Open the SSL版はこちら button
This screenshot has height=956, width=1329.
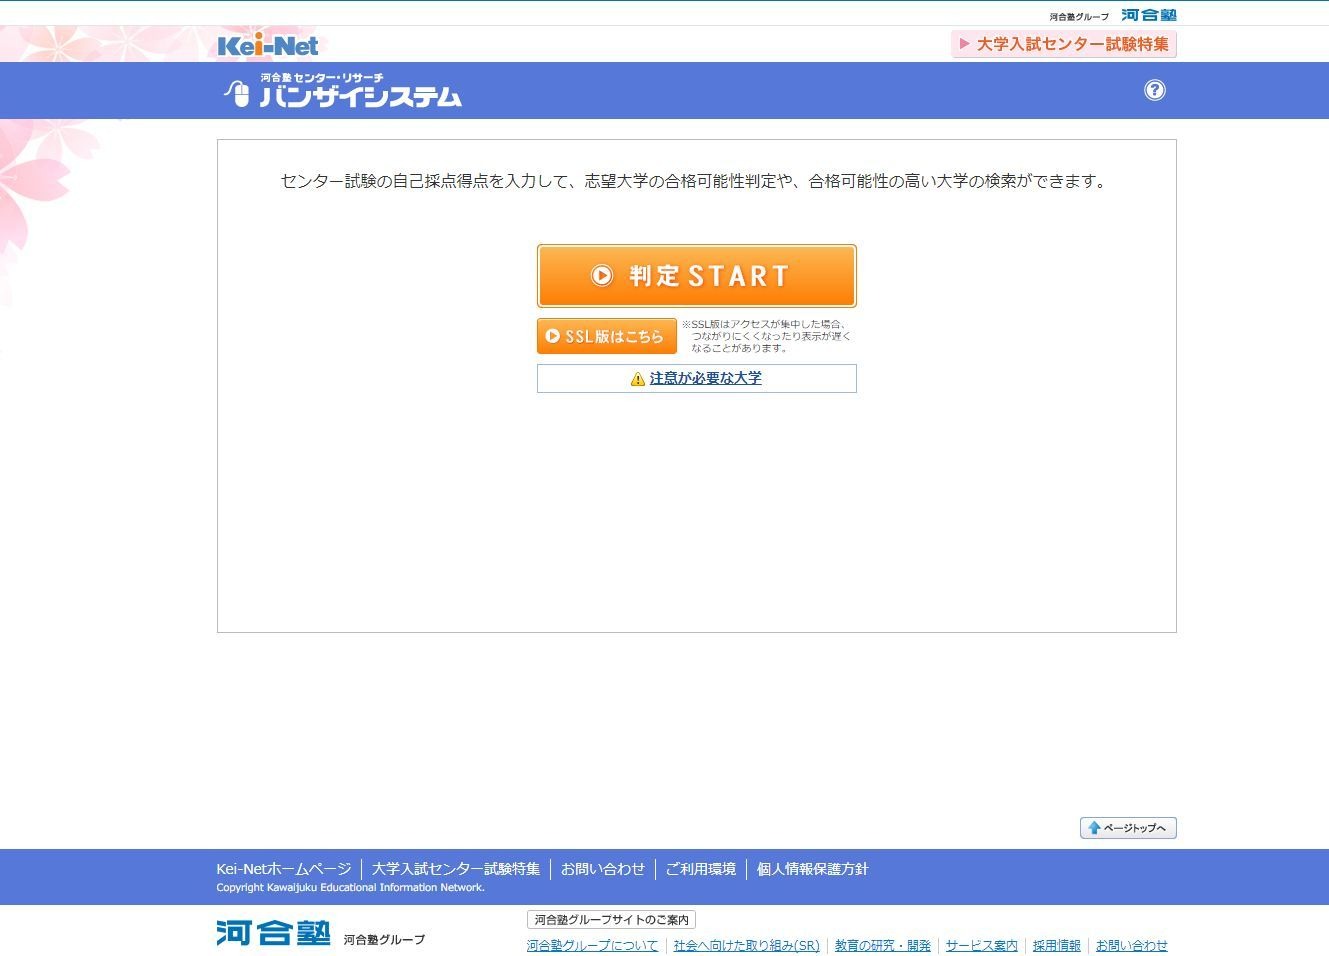pyautogui.click(x=607, y=336)
